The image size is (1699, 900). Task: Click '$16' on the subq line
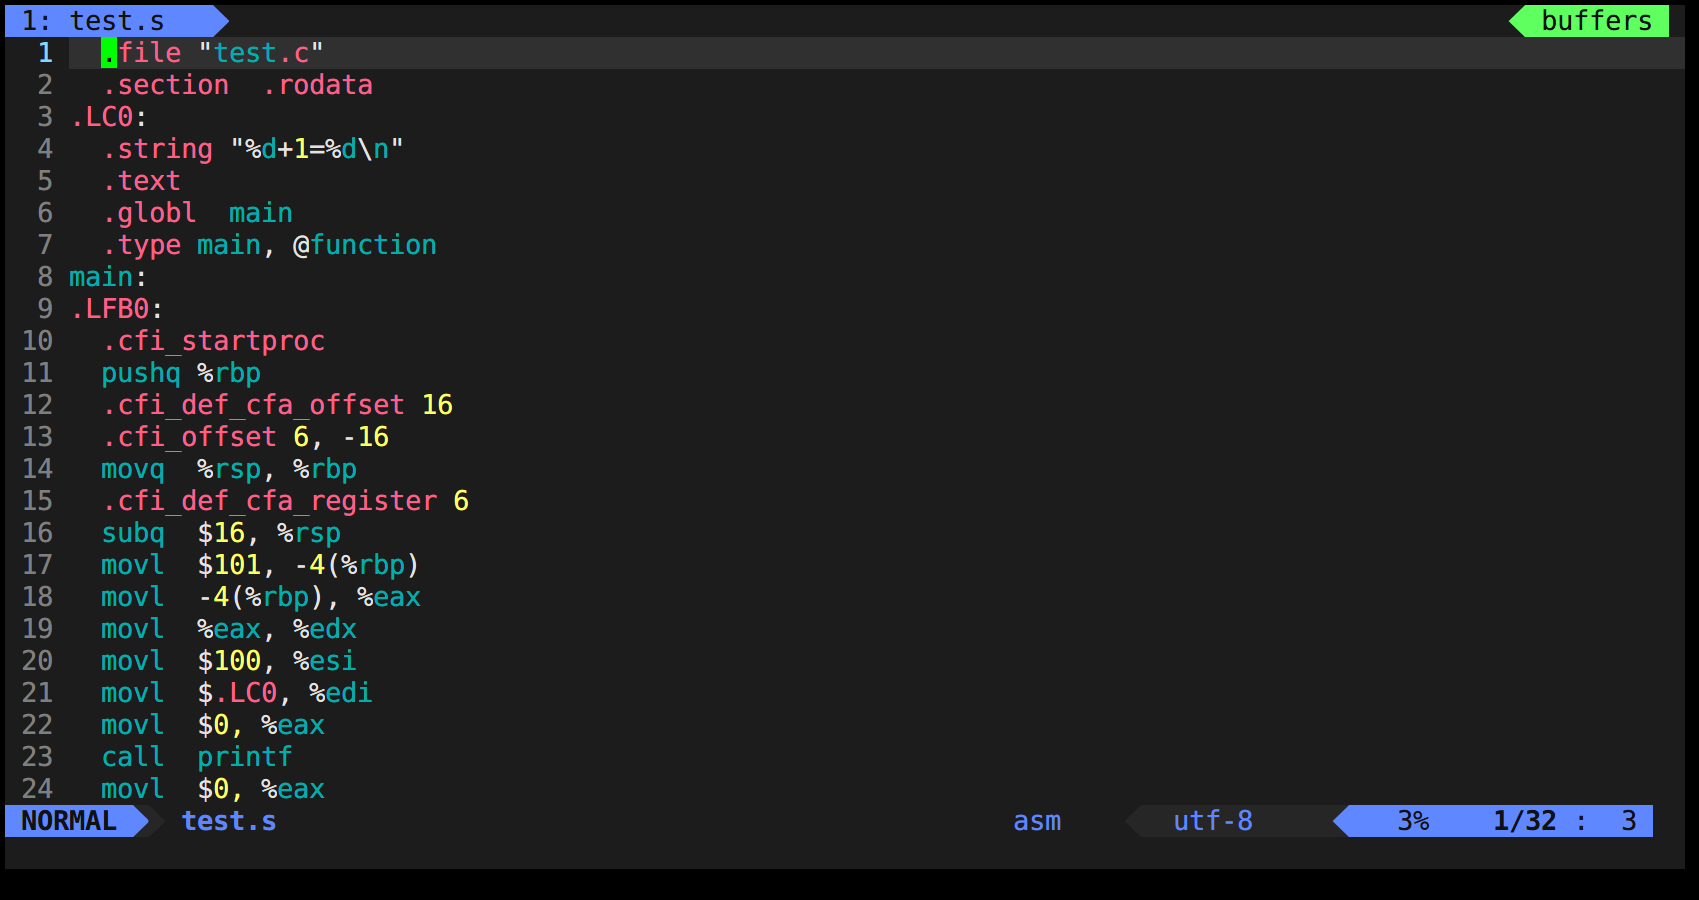point(221,533)
